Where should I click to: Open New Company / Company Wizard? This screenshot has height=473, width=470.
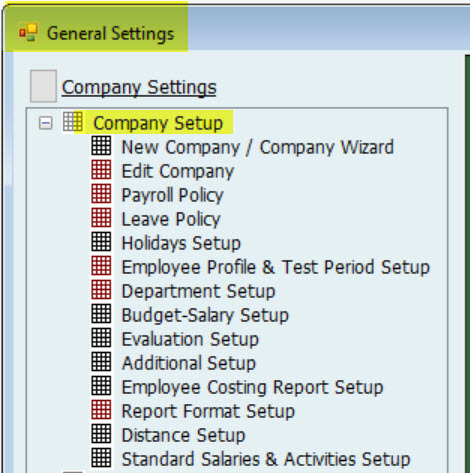(258, 147)
